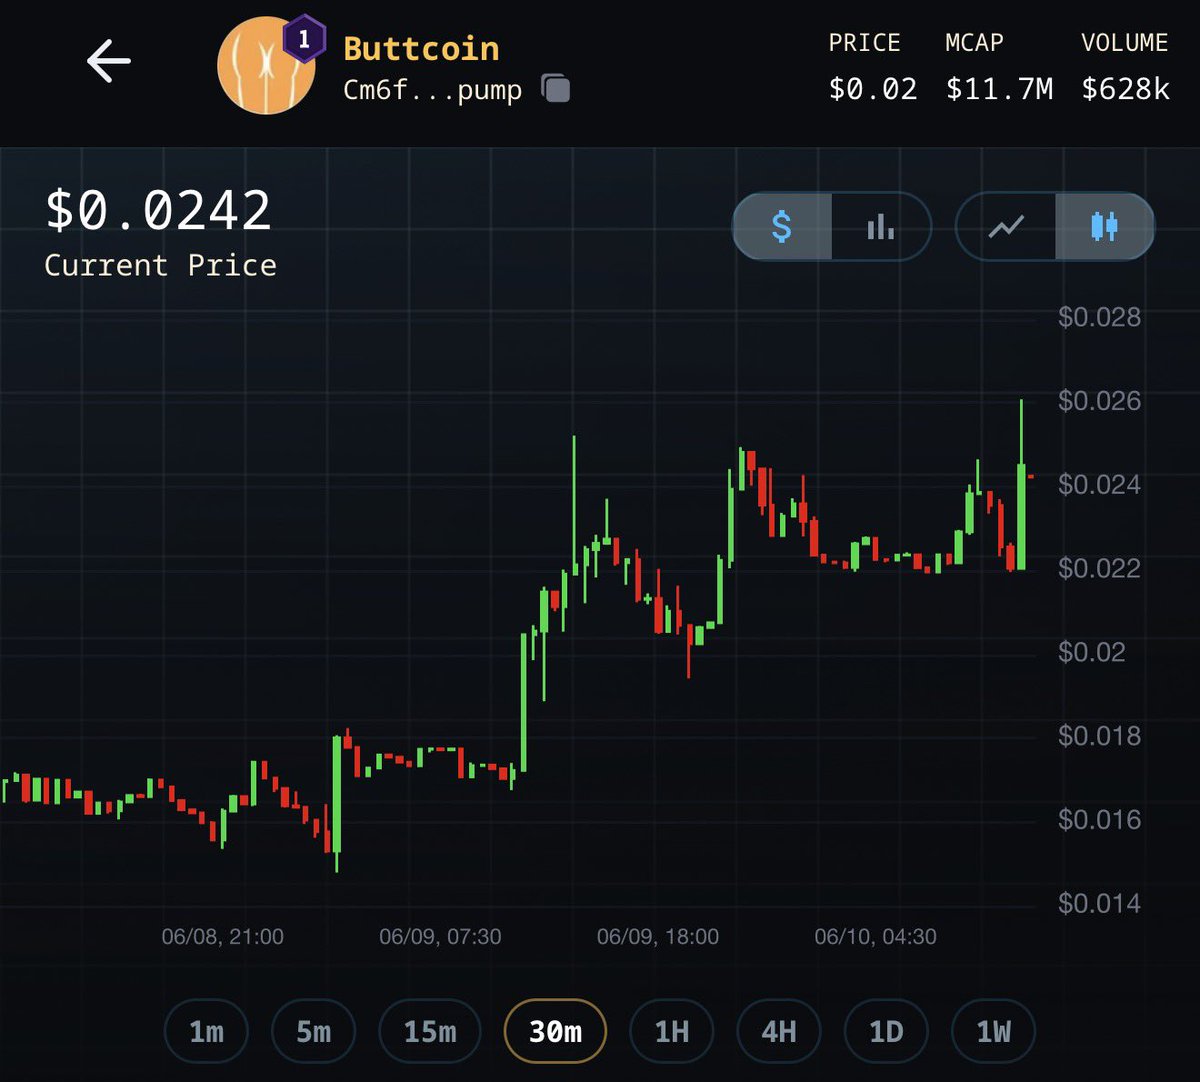
Task: Tap the 06/09, 18:00 time label
Action: (658, 937)
